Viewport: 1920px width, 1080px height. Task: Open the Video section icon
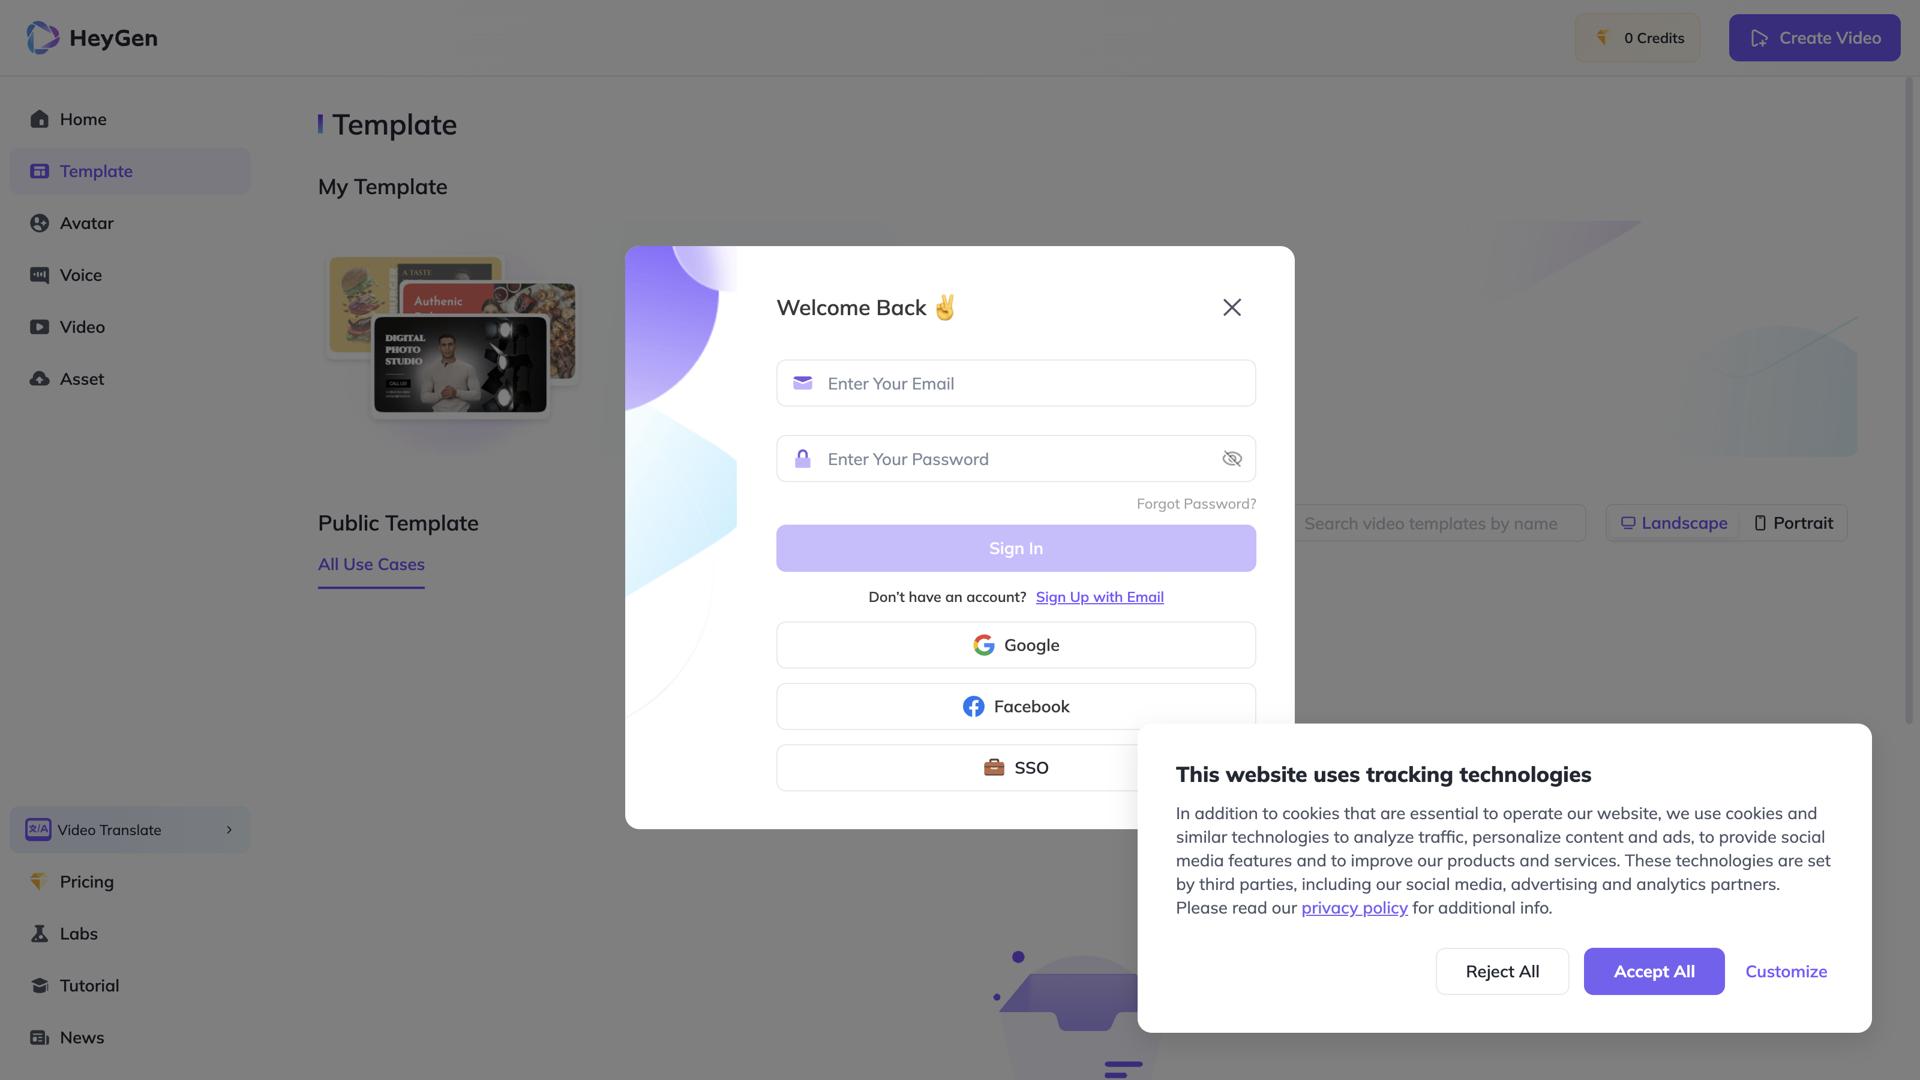[39, 327]
